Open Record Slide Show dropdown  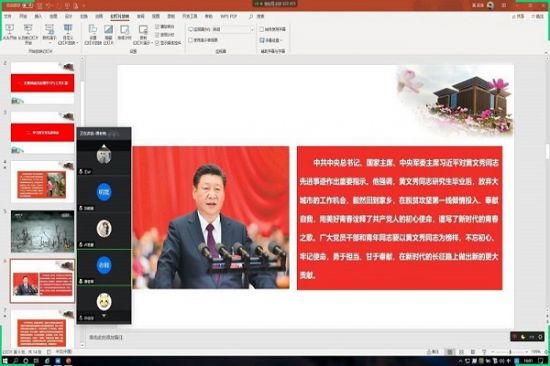143,34
